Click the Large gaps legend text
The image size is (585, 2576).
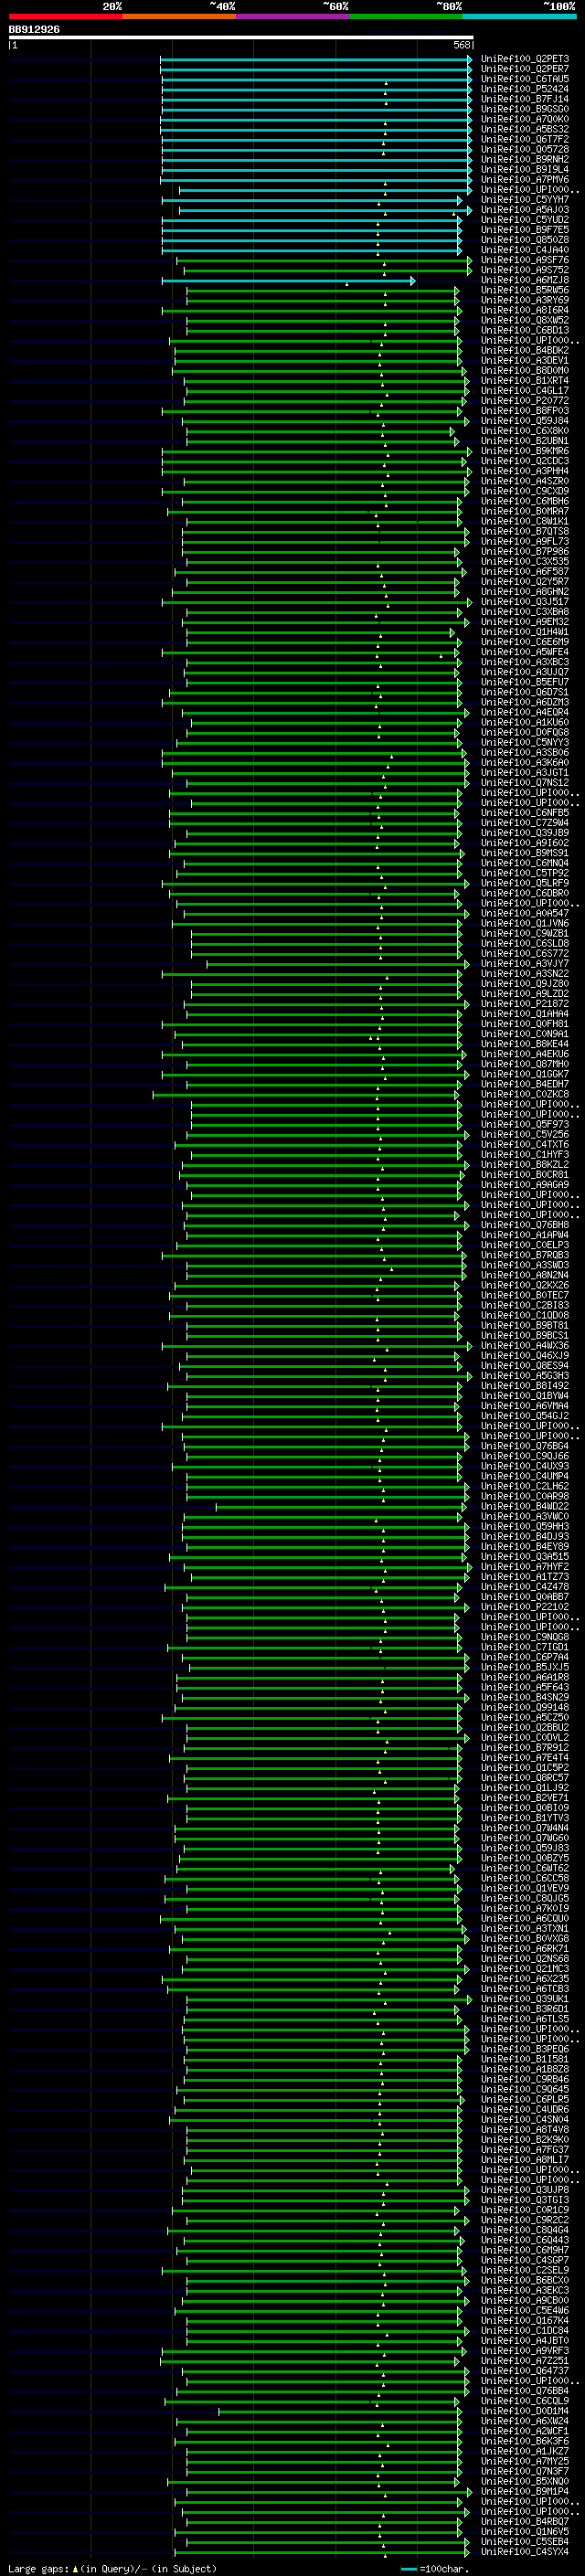pyautogui.click(x=38, y=2570)
